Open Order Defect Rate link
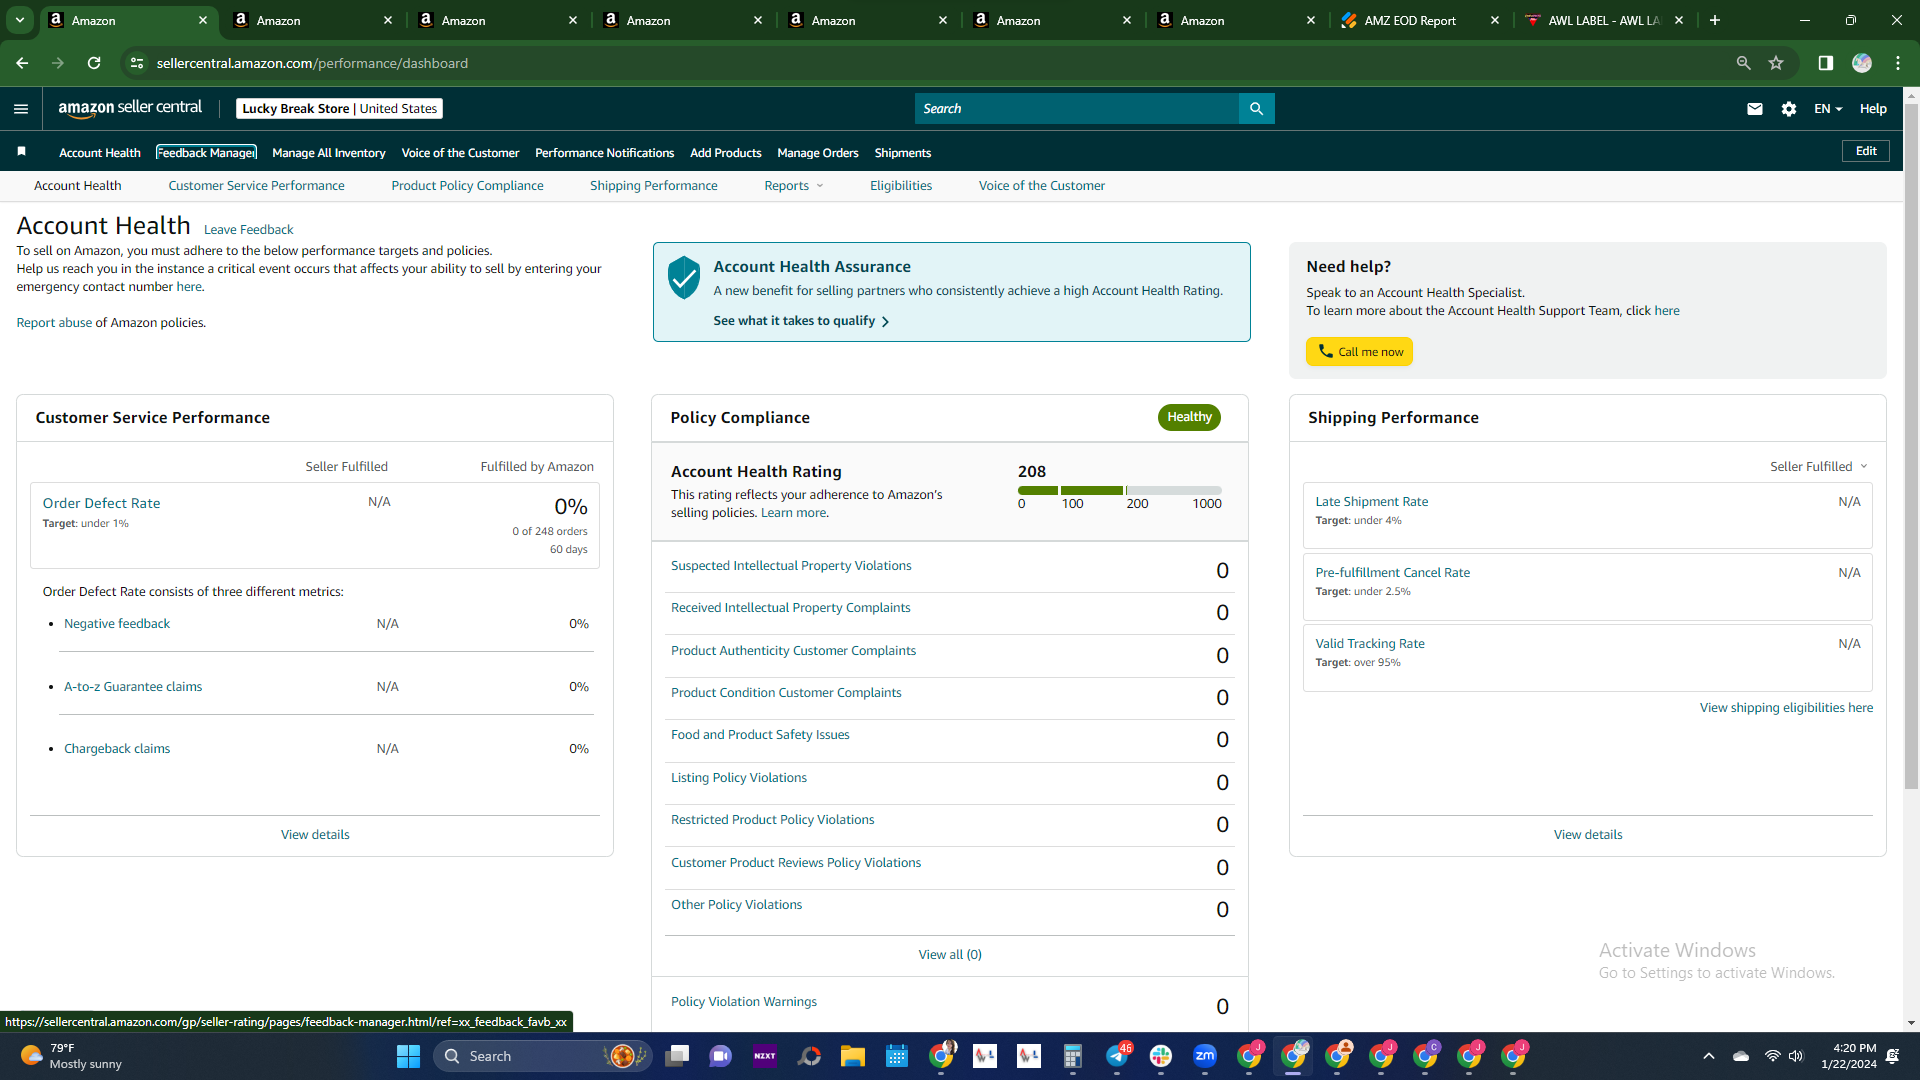The image size is (1920, 1080). pos(101,503)
